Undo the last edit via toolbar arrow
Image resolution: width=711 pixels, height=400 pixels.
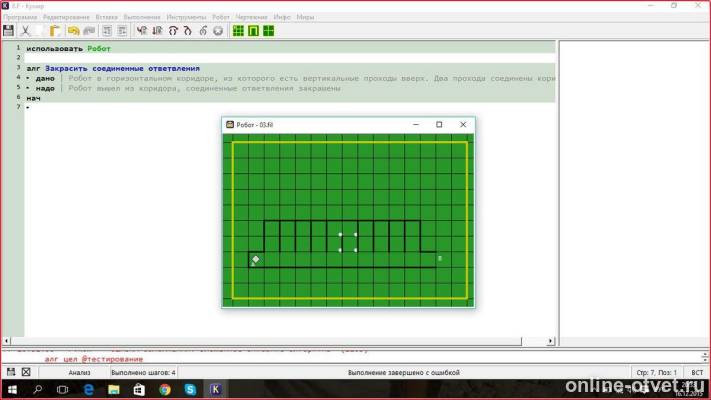coord(74,31)
